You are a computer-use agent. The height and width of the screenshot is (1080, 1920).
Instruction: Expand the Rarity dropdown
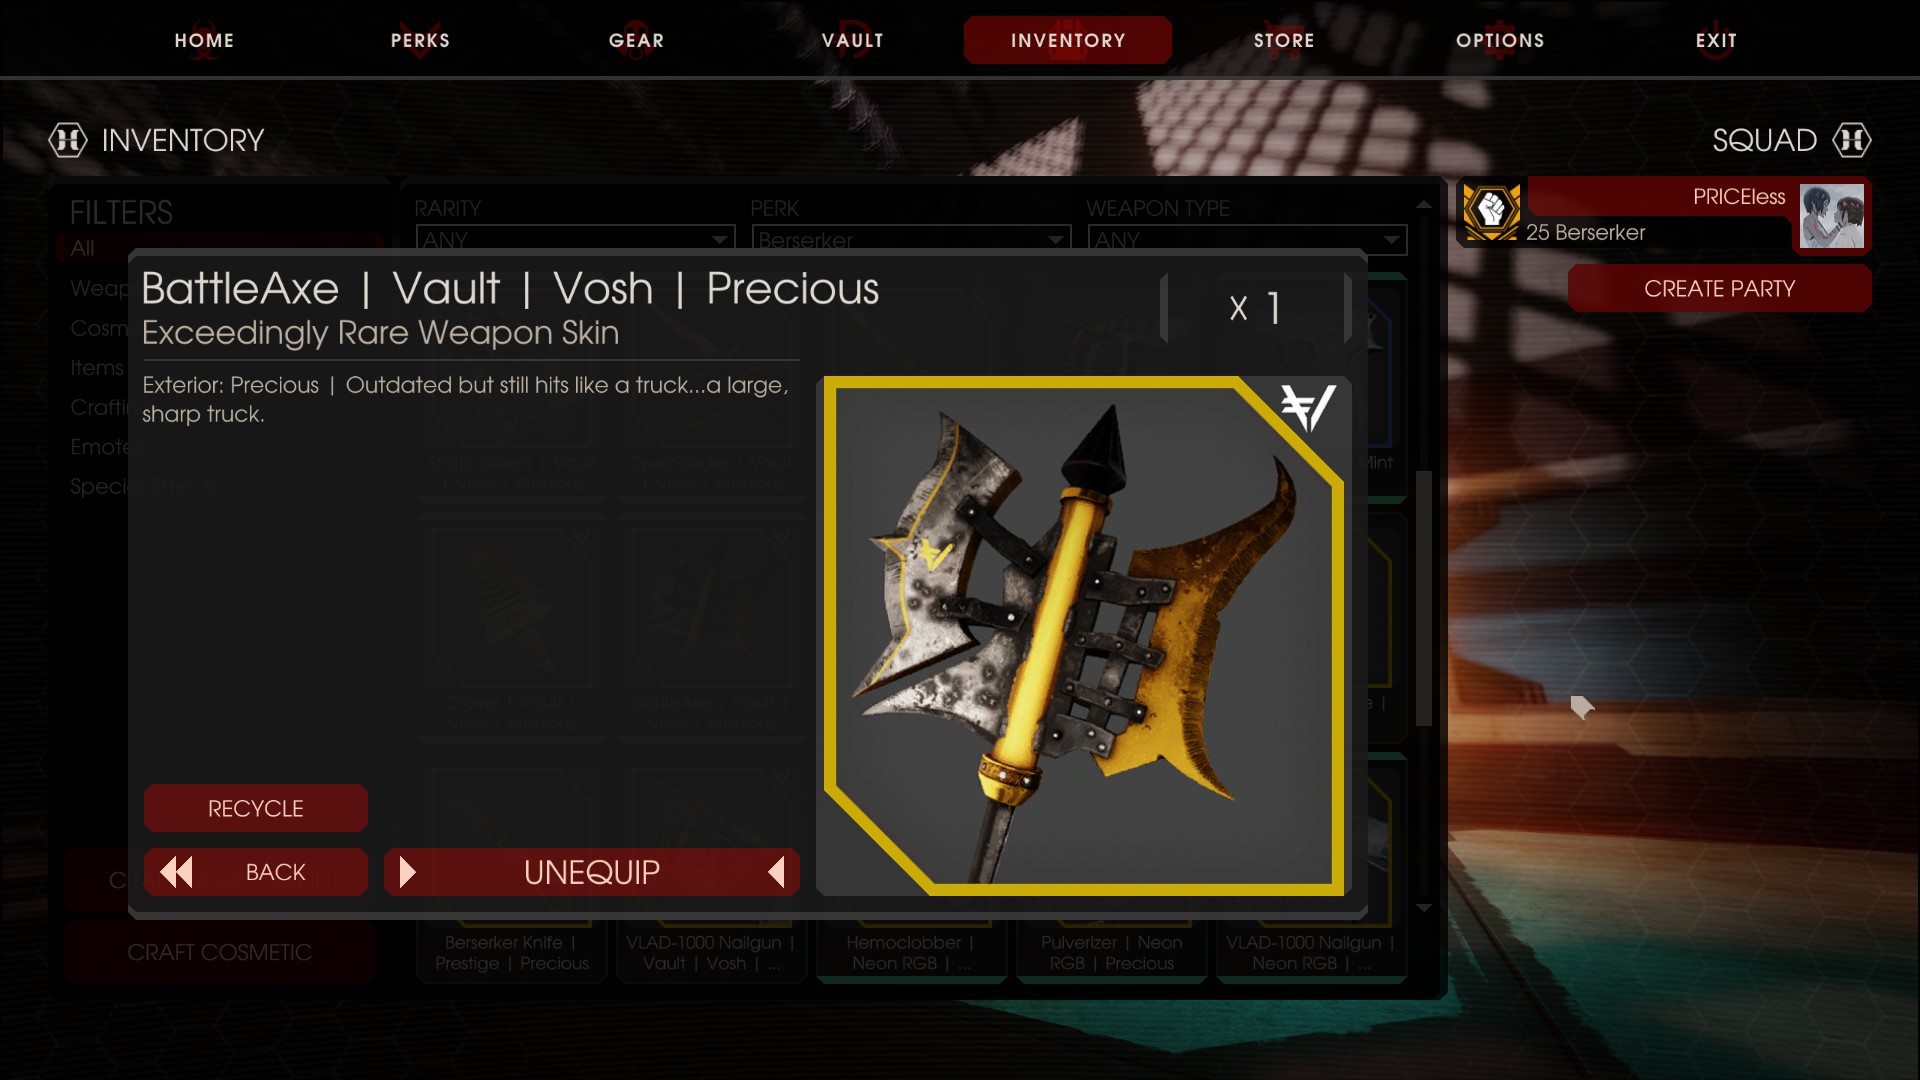[575, 239]
